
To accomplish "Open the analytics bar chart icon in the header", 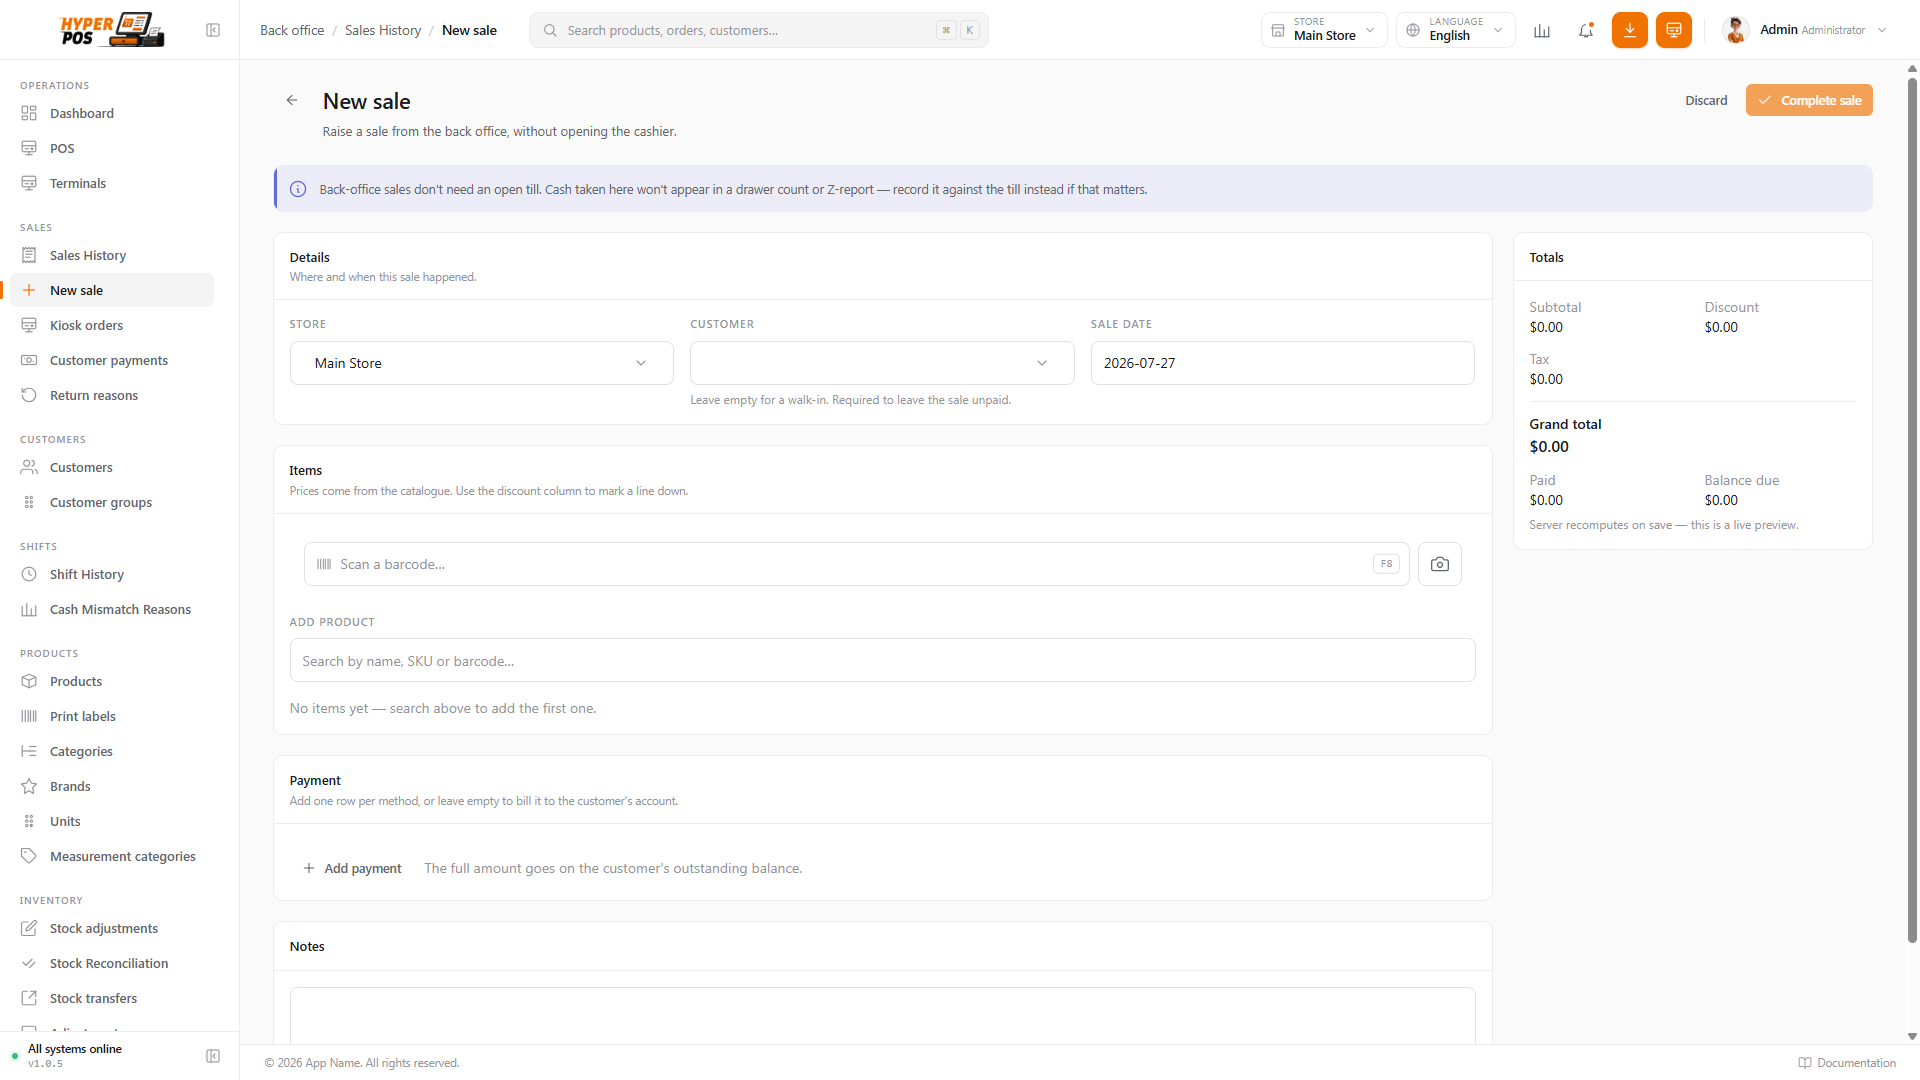I will click(x=1542, y=30).
